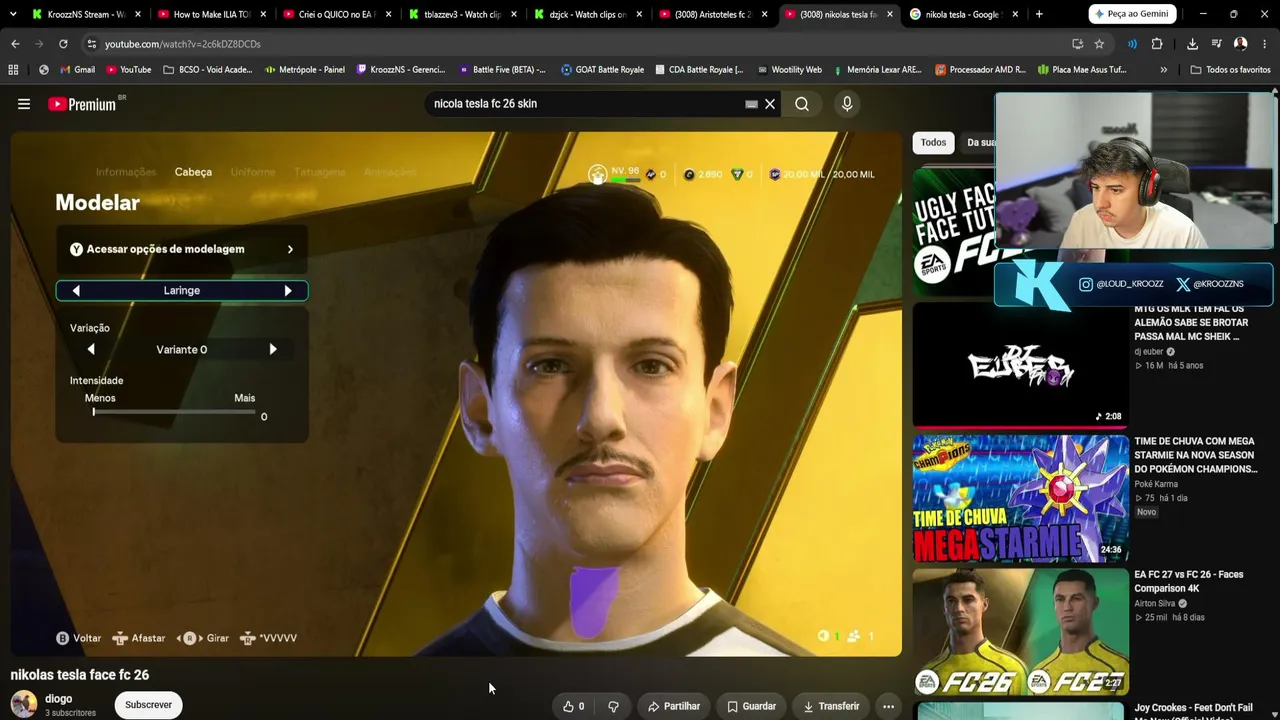Open the browser downloads icon
The image size is (1280, 720).
(1192, 44)
